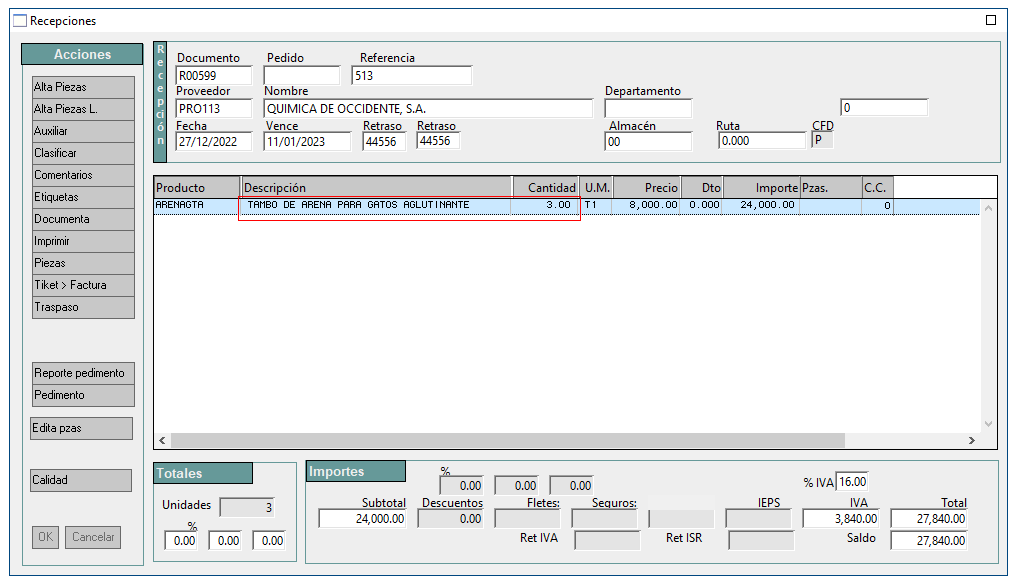Choose the Documenta action
The width and height of the screenshot is (1015, 584).
[x=84, y=219]
